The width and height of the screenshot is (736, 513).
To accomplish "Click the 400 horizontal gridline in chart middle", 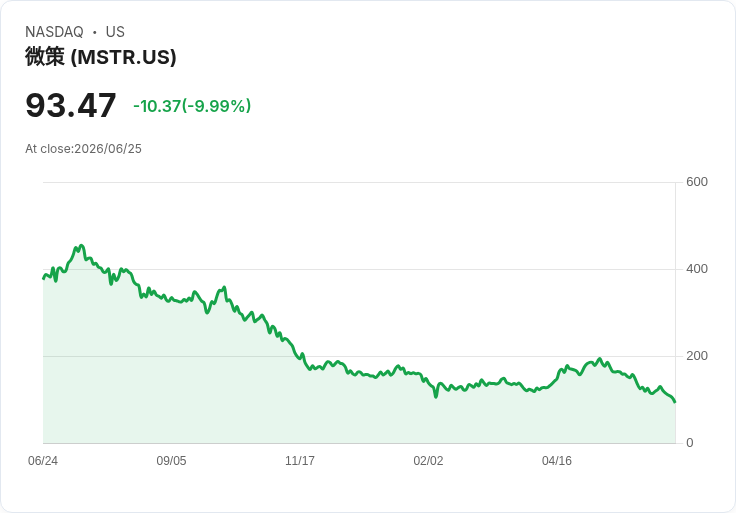I will pos(359,269).
